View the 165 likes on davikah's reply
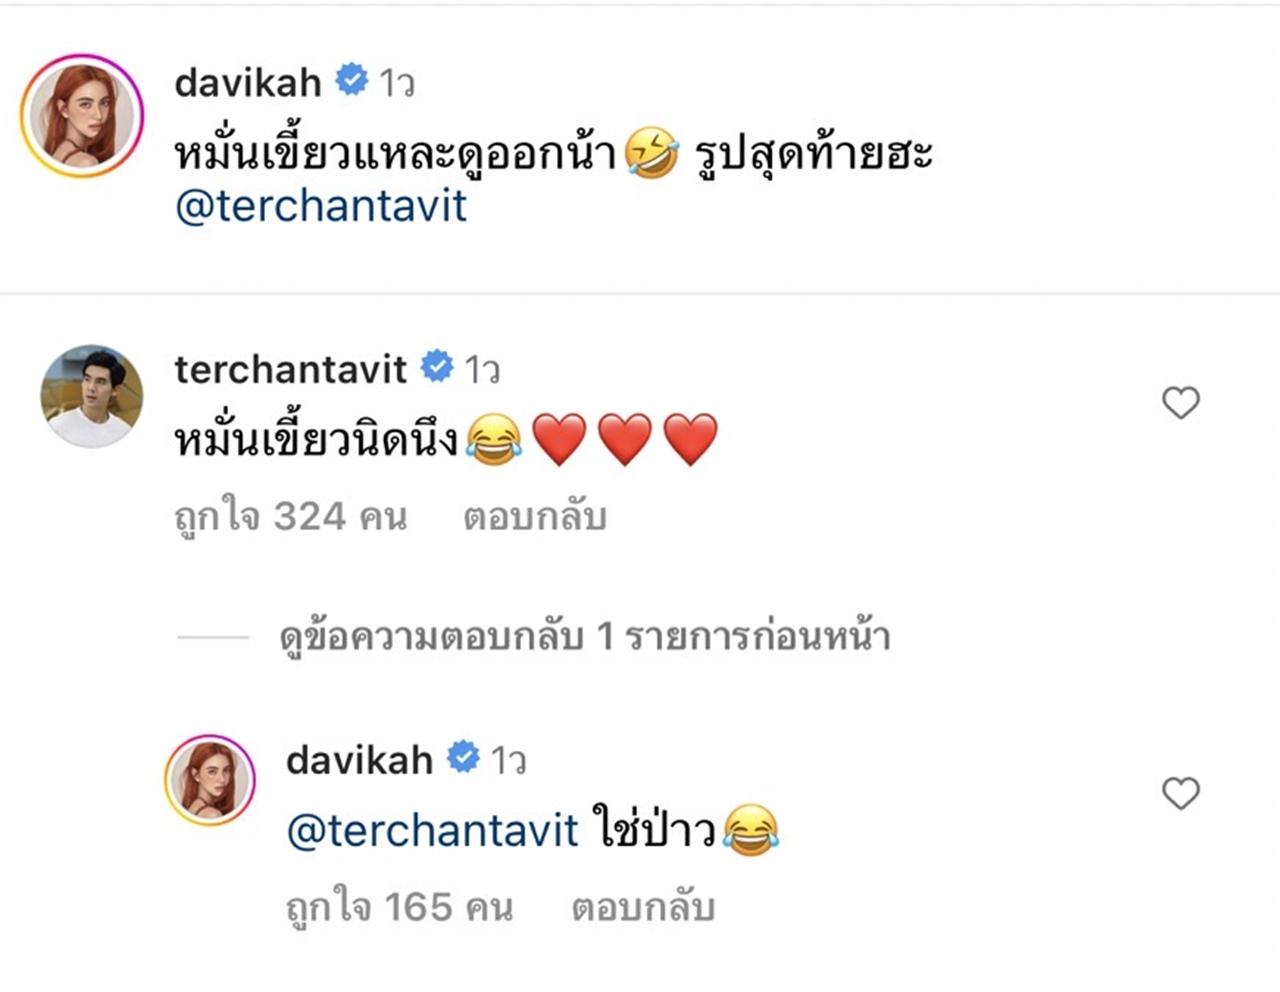Viewport: 1280px width, 992px height. coord(399,907)
